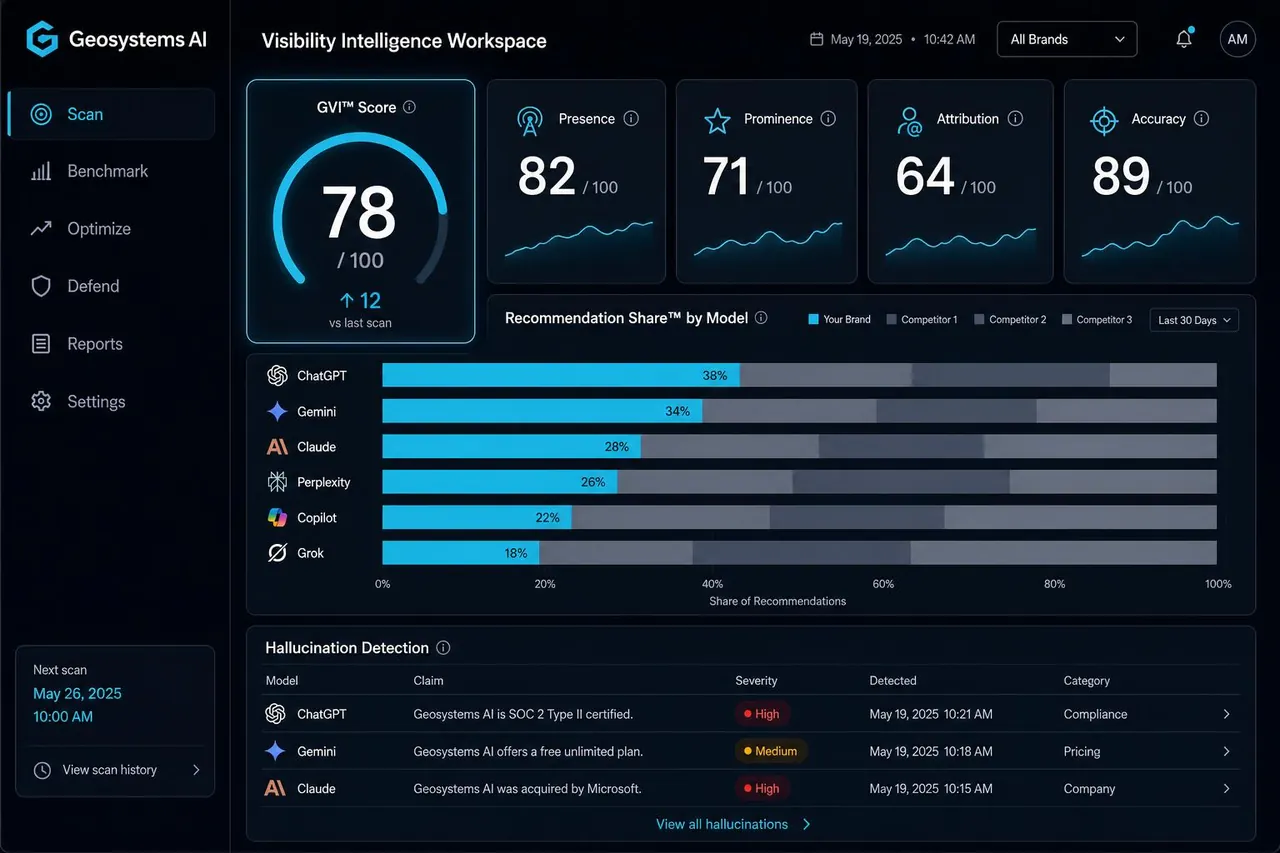Click the info icon next to Accuracy

click(x=1201, y=118)
